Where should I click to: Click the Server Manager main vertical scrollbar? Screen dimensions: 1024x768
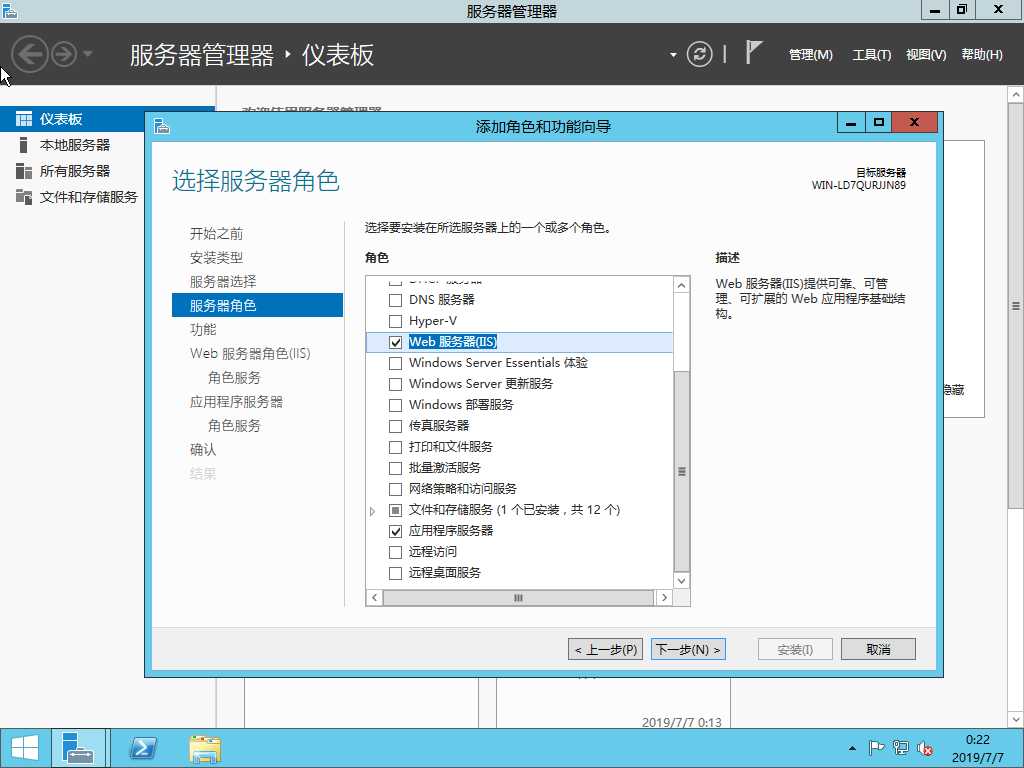[1016, 305]
